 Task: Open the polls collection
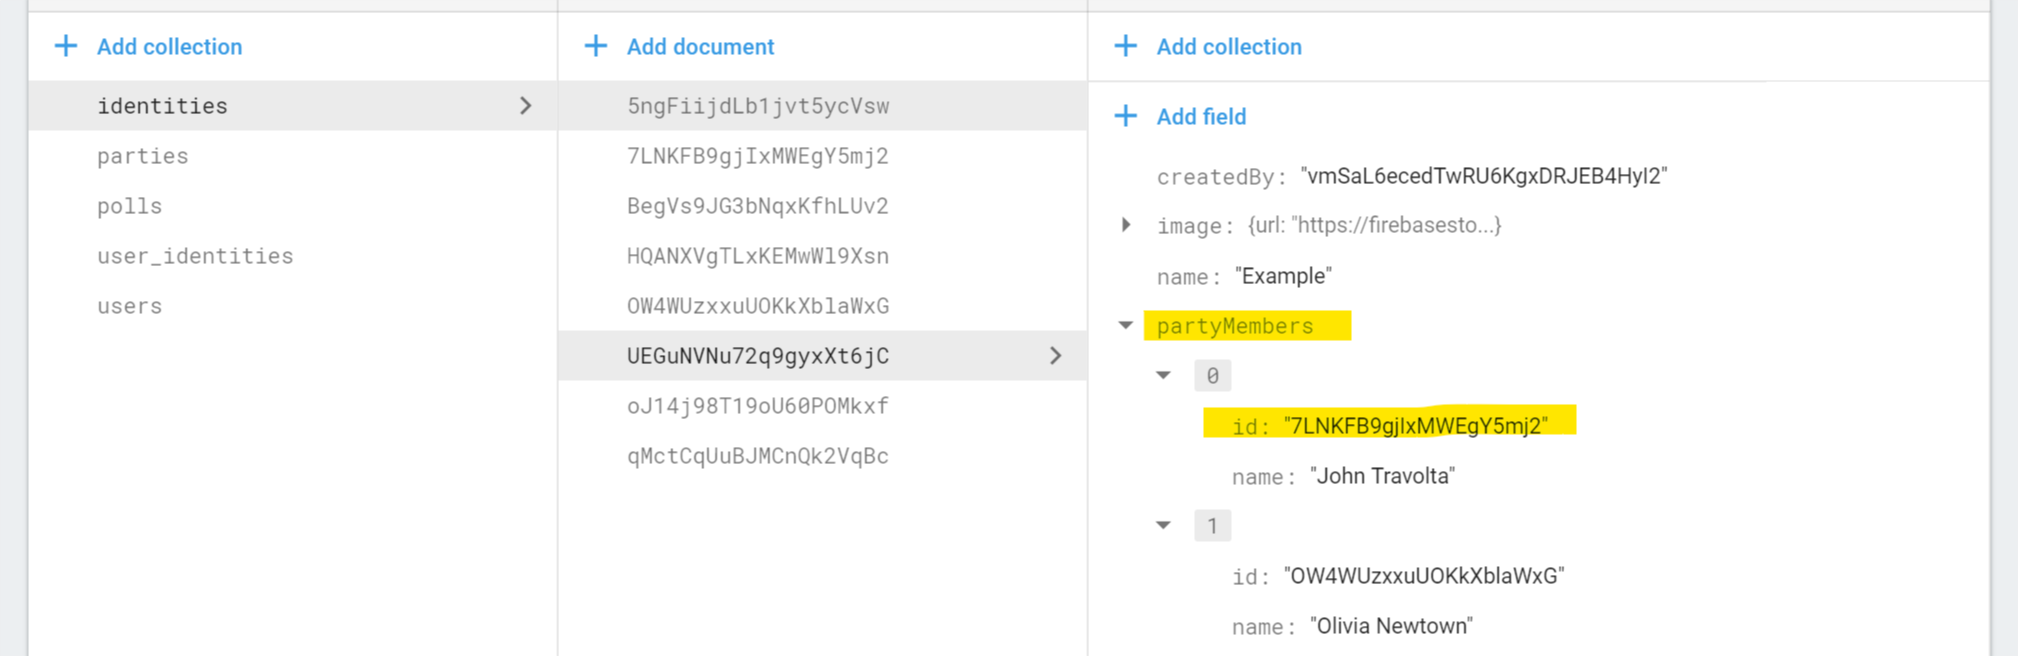[130, 206]
